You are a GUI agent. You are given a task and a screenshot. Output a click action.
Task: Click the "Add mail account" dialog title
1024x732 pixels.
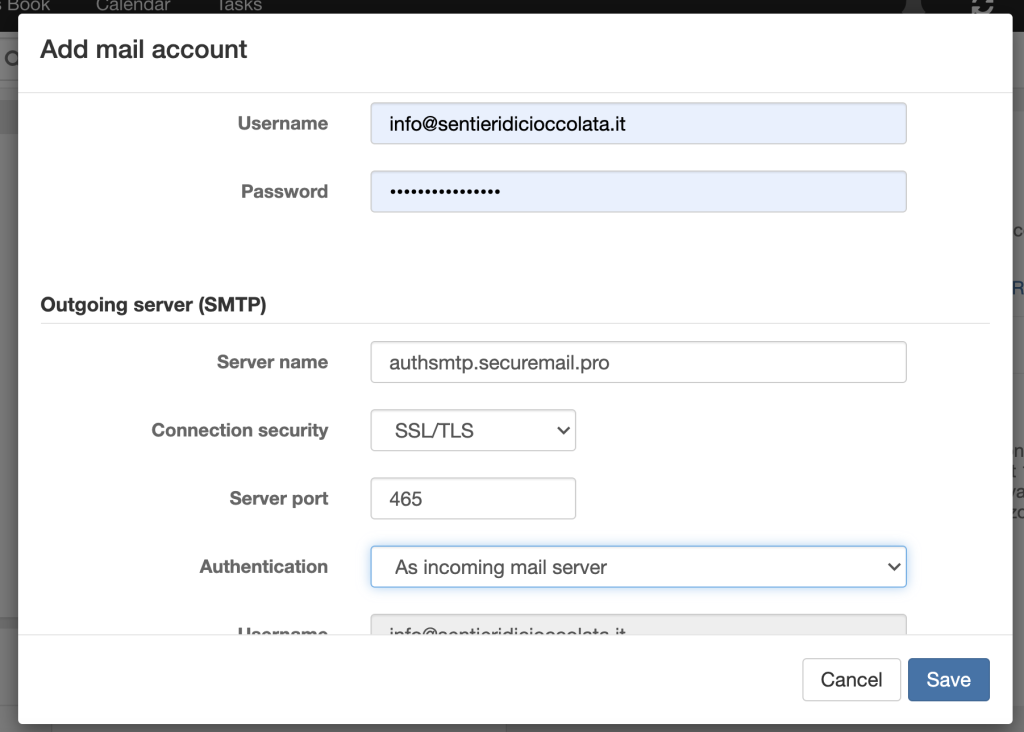144,50
